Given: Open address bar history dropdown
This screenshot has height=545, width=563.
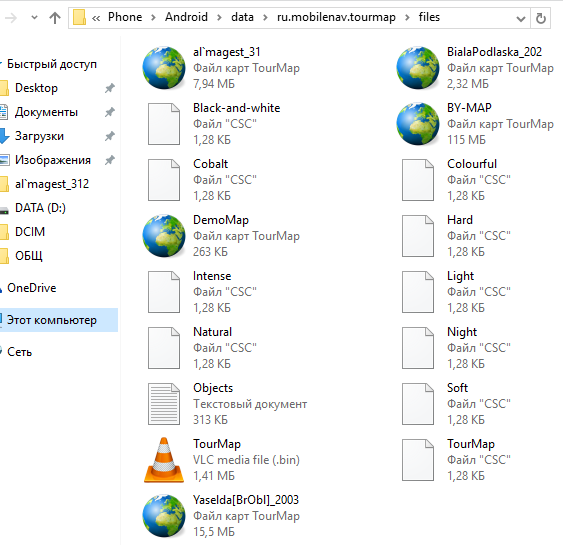Looking at the screenshot, I should (x=521, y=18).
